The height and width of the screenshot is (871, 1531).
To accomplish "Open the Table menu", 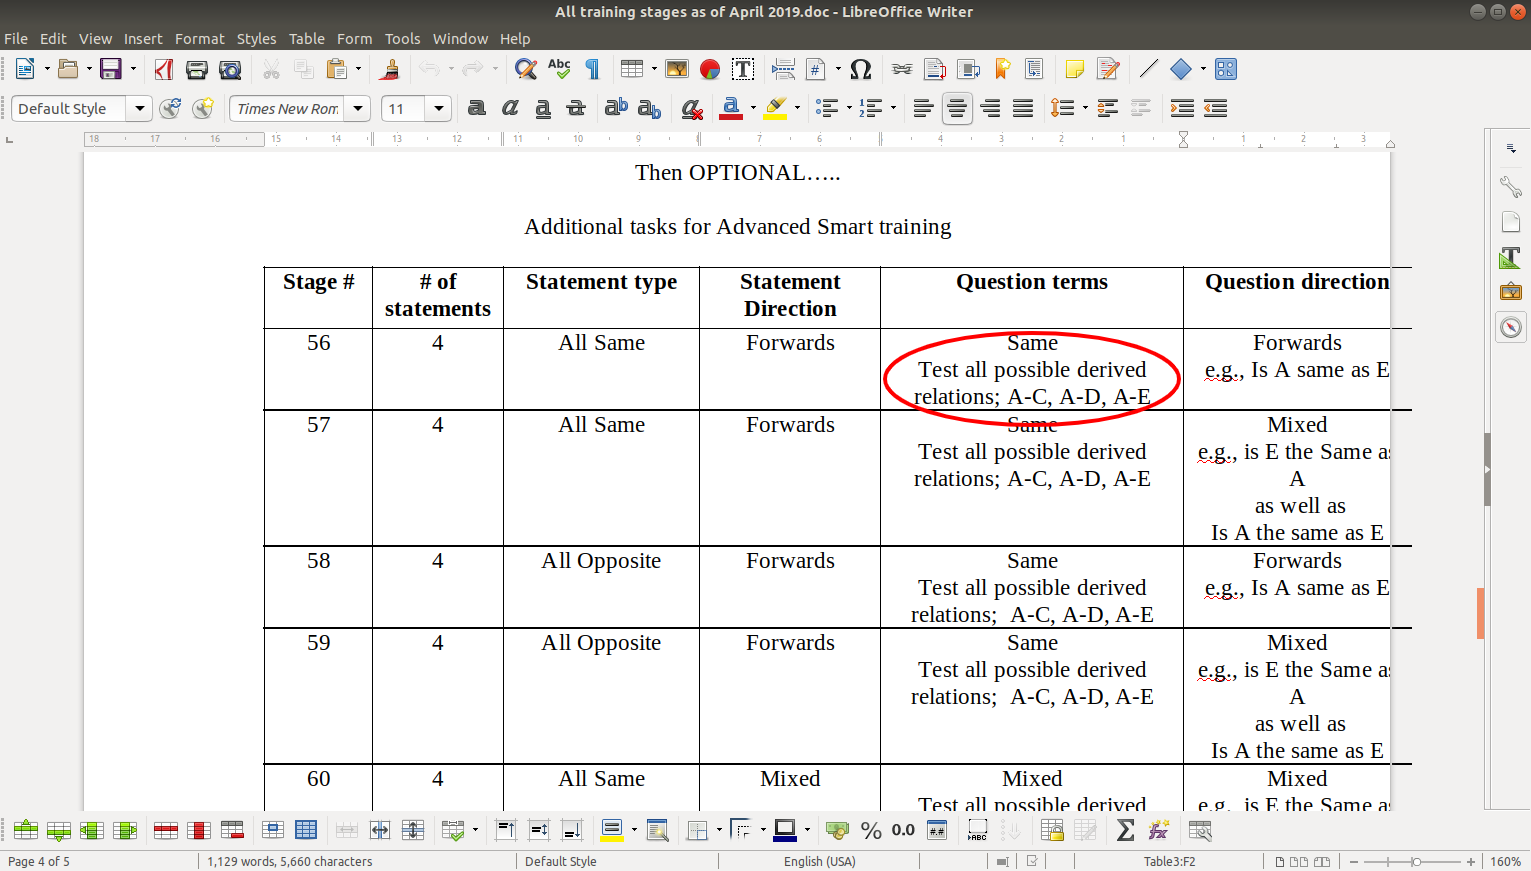I will (306, 39).
